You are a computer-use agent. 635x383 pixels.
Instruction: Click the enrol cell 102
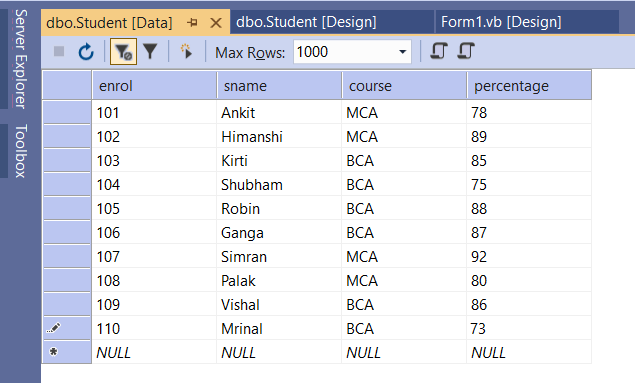(154, 136)
